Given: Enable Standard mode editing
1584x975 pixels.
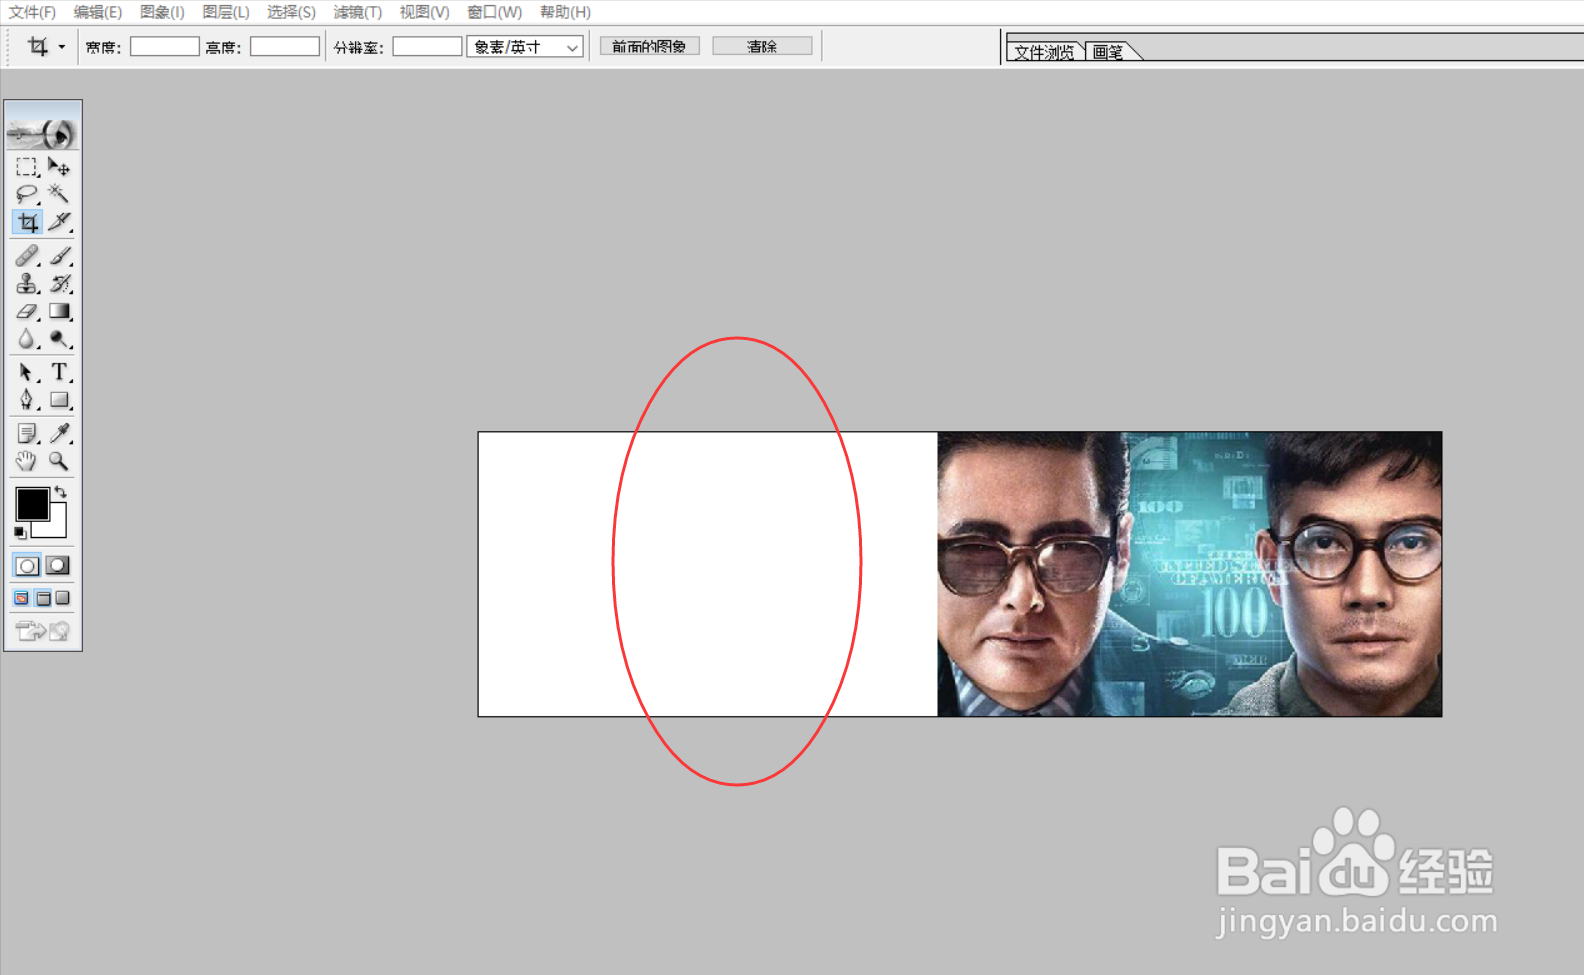Looking at the screenshot, I should pyautogui.click(x=27, y=566).
